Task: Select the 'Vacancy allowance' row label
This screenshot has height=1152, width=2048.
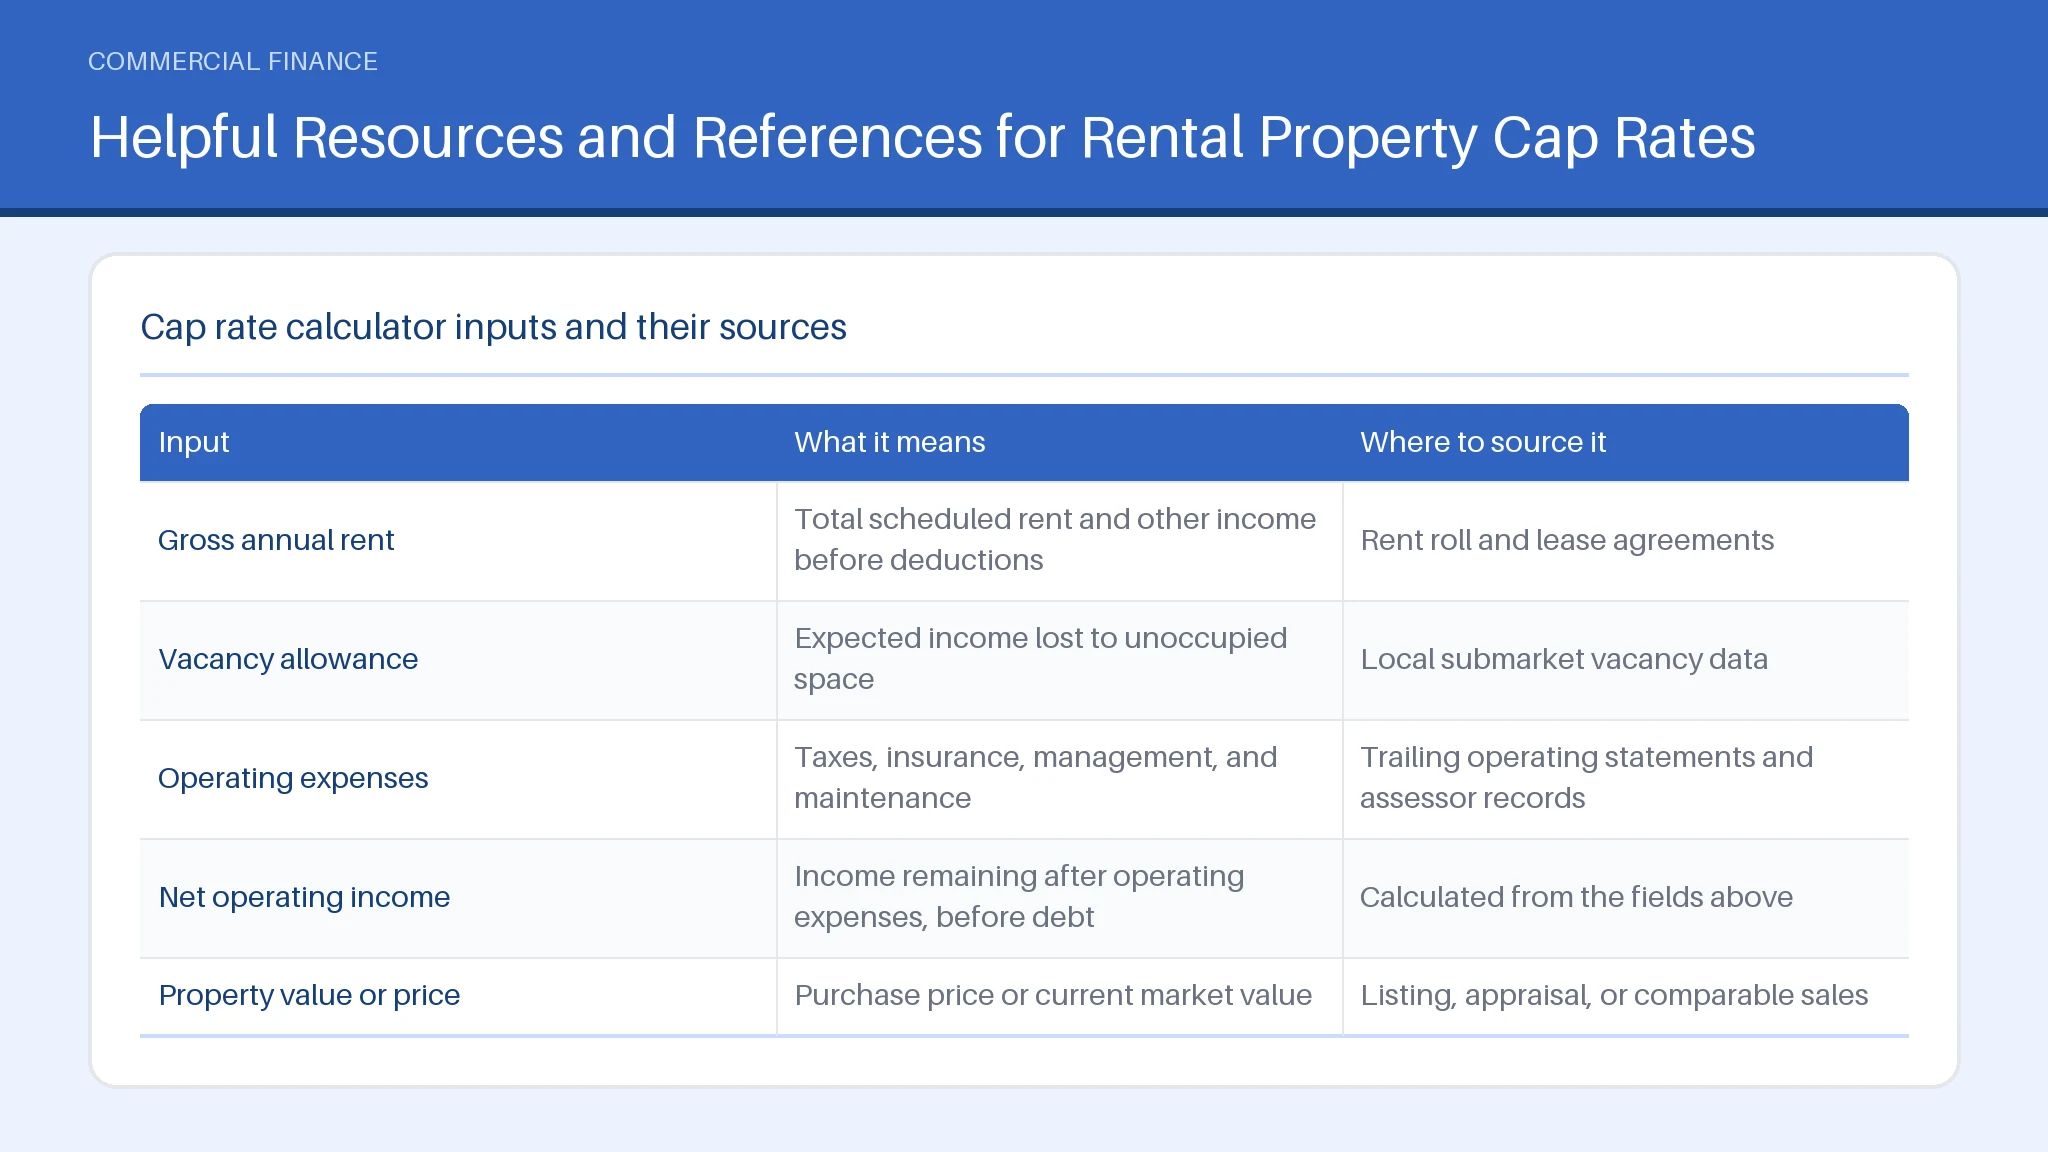Action: [288, 659]
